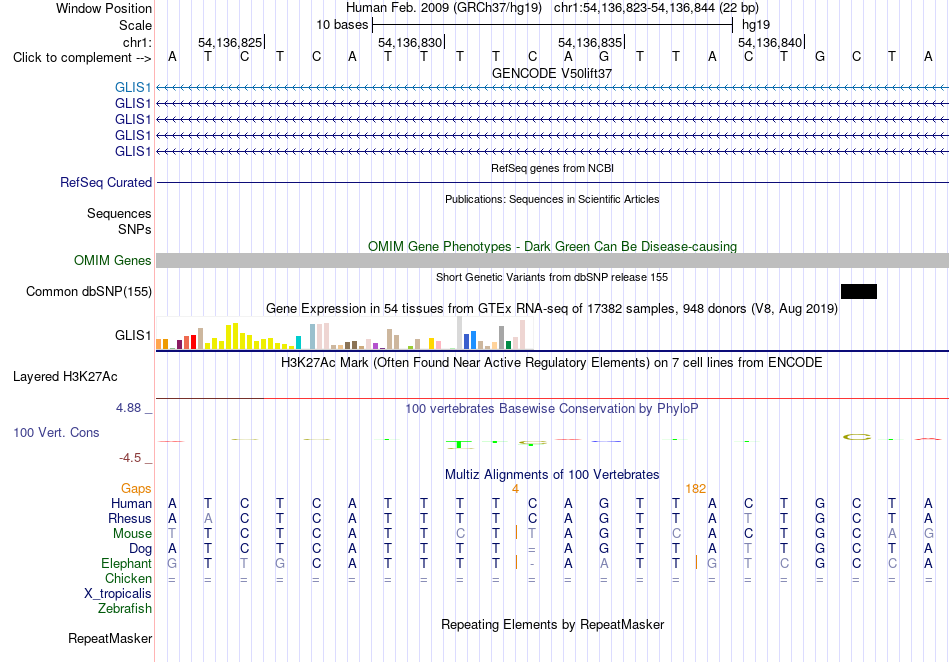Image resolution: width=950 pixels, height=662 pixels.
Task: Click the chr1:54,136,823-54,136,844 (22 bp) position text
Action: (656, 8)
